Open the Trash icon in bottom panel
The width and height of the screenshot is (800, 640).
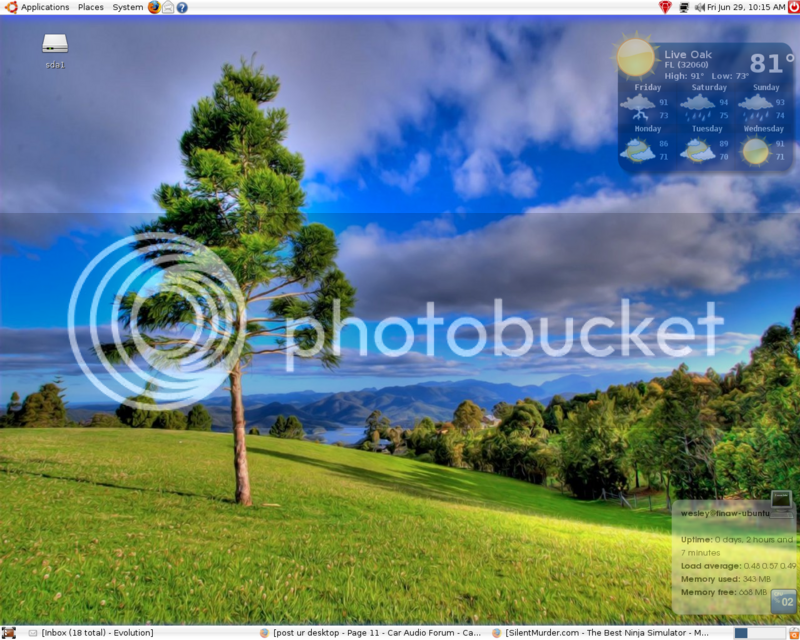click(x=794, y=633)
